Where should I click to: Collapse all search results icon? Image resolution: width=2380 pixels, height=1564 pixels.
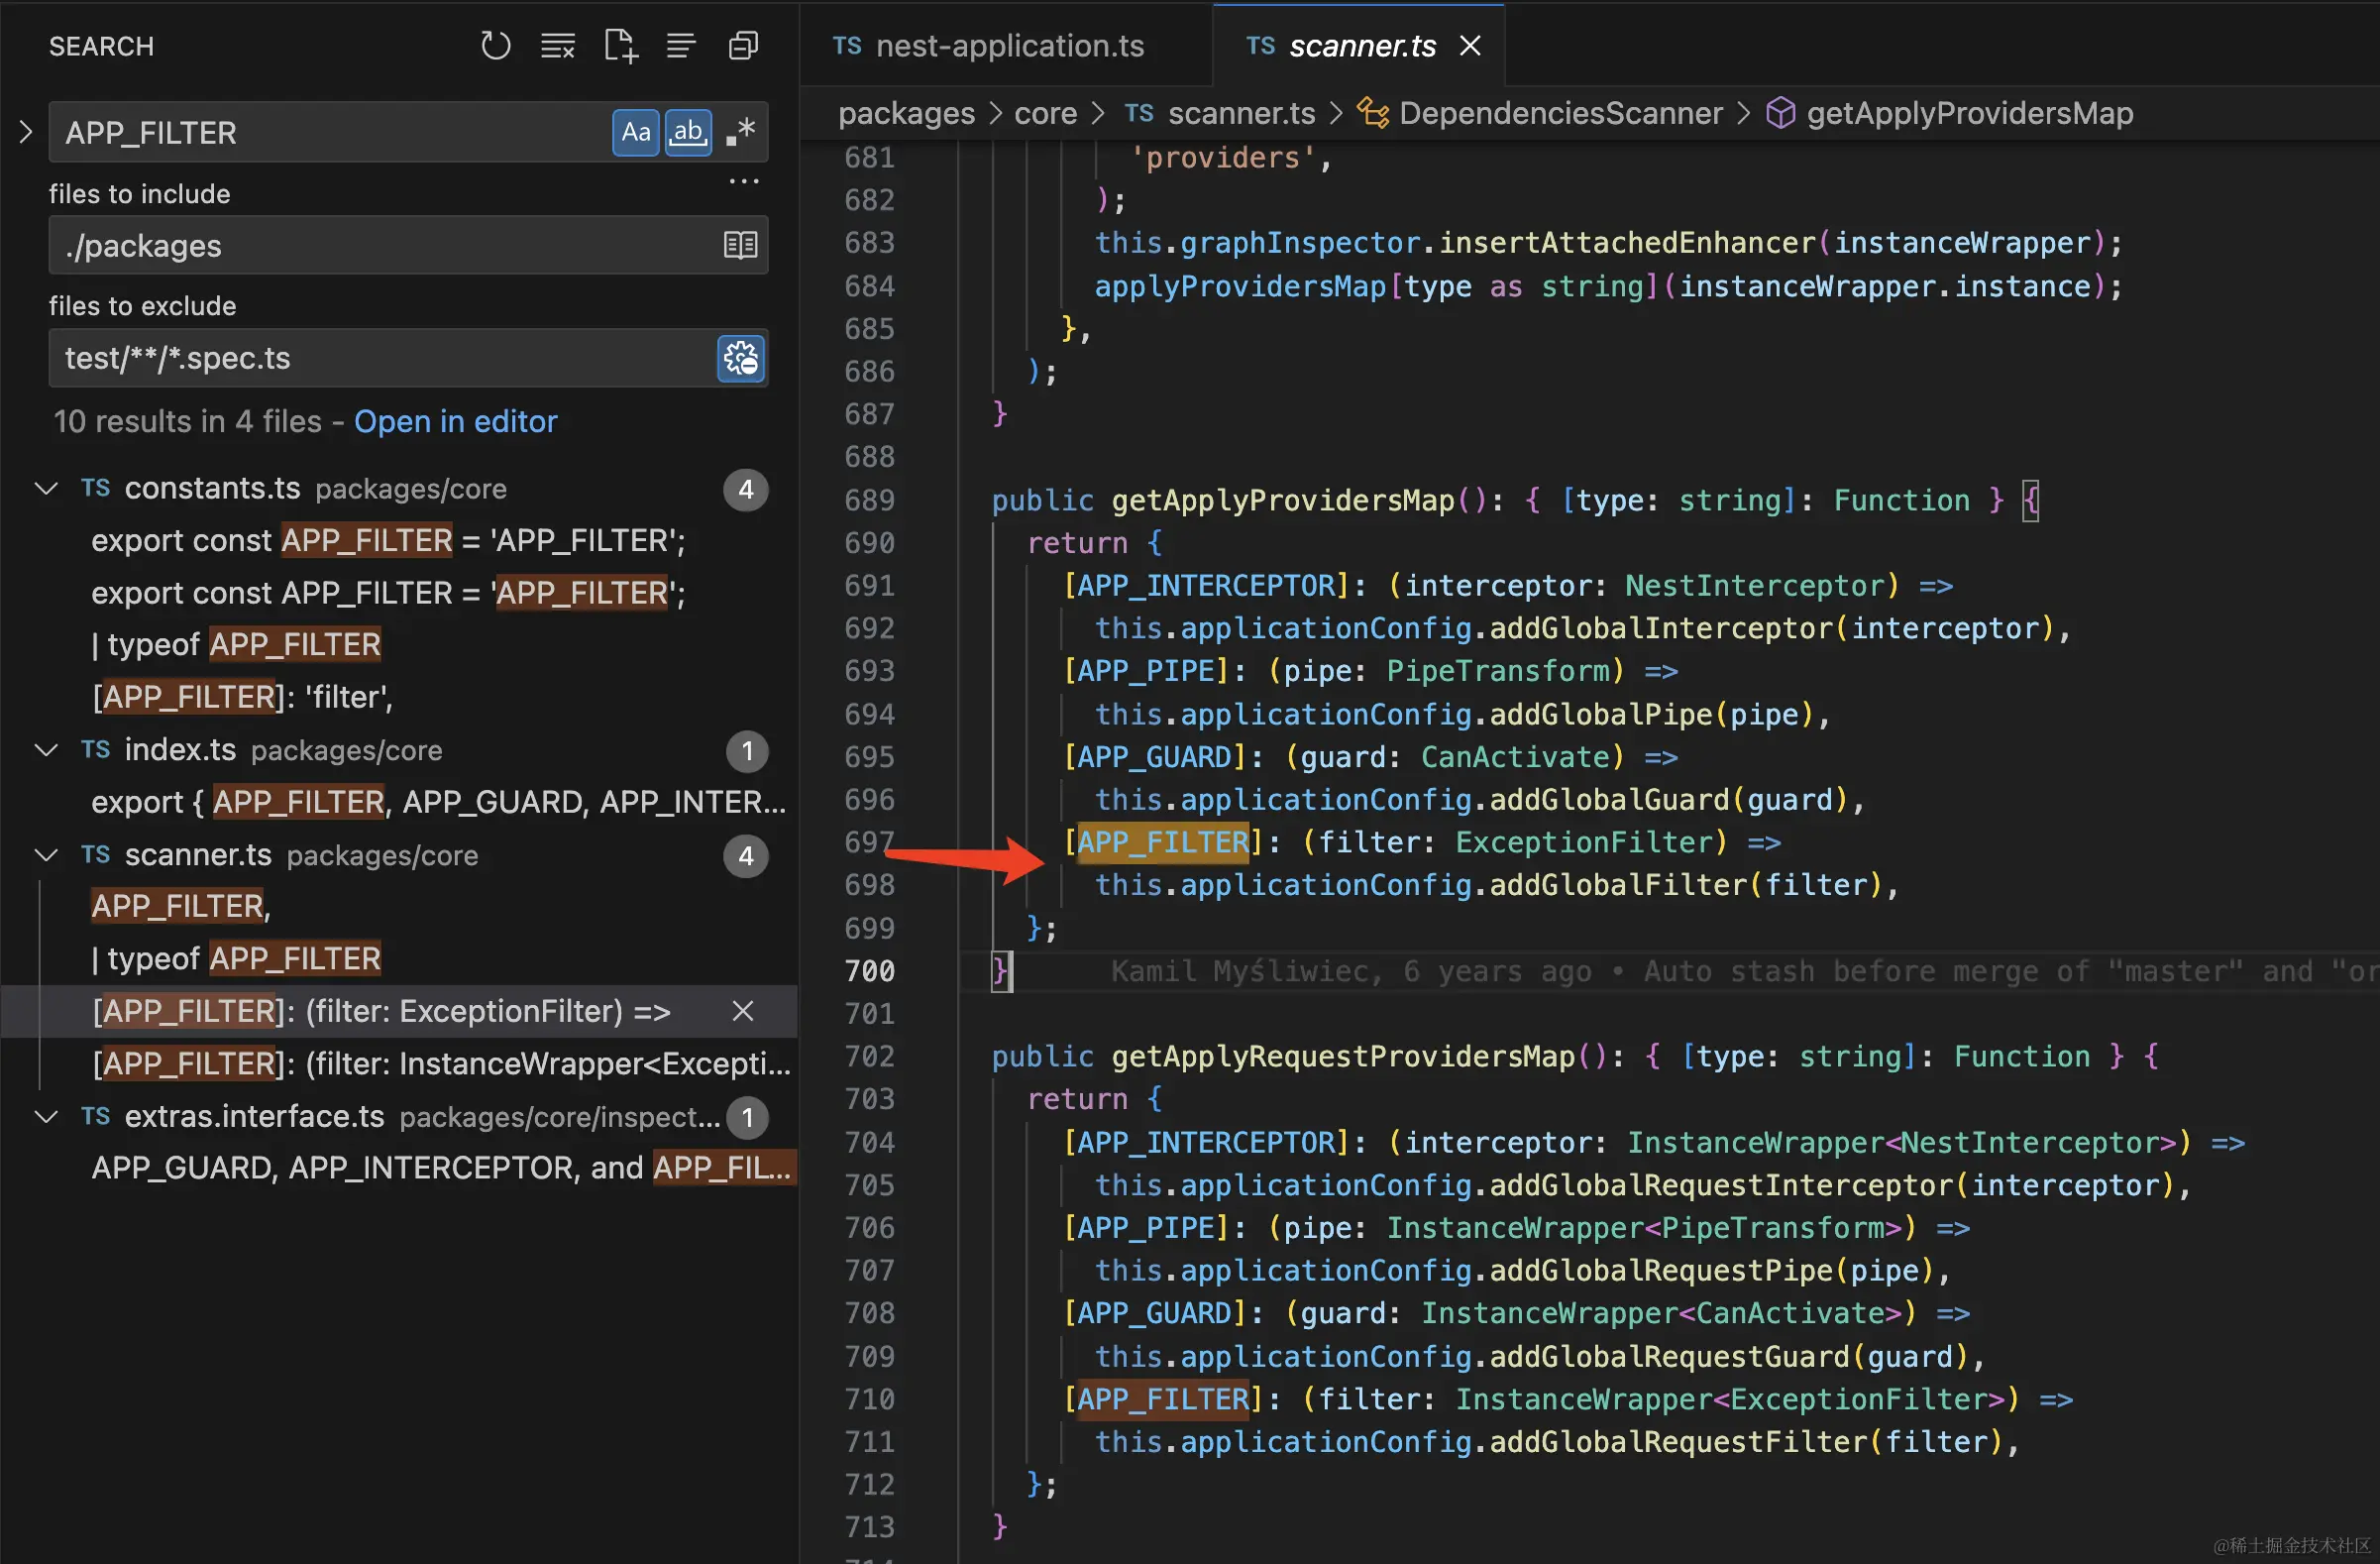[743, 46]
